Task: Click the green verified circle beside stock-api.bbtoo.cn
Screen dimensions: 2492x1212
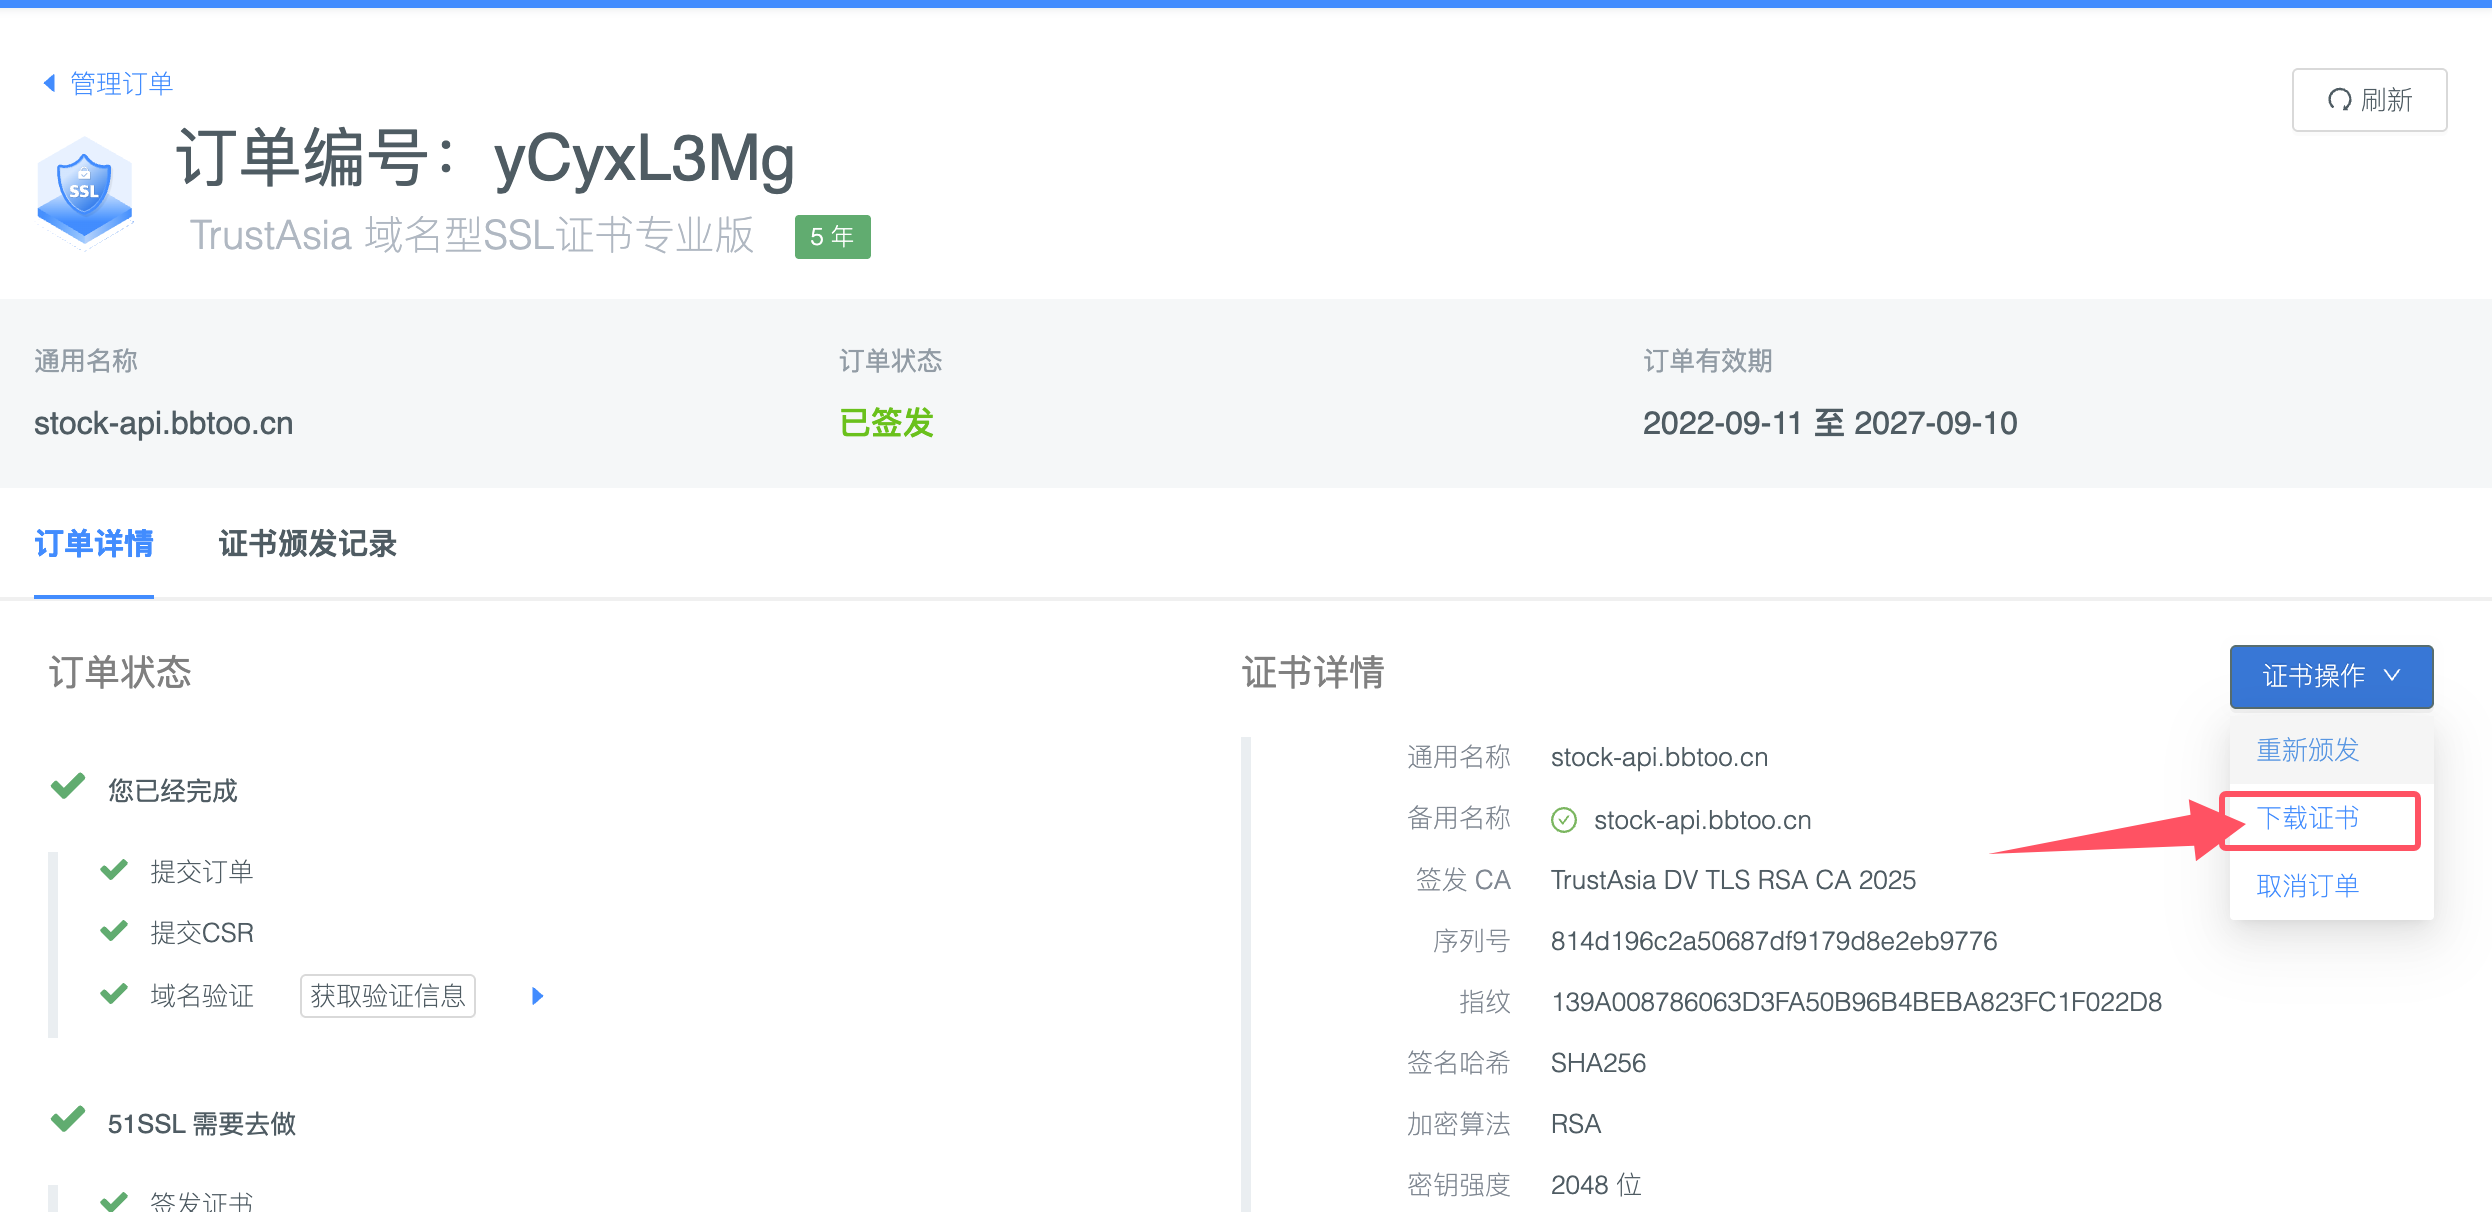Action: pos(1563,820)
